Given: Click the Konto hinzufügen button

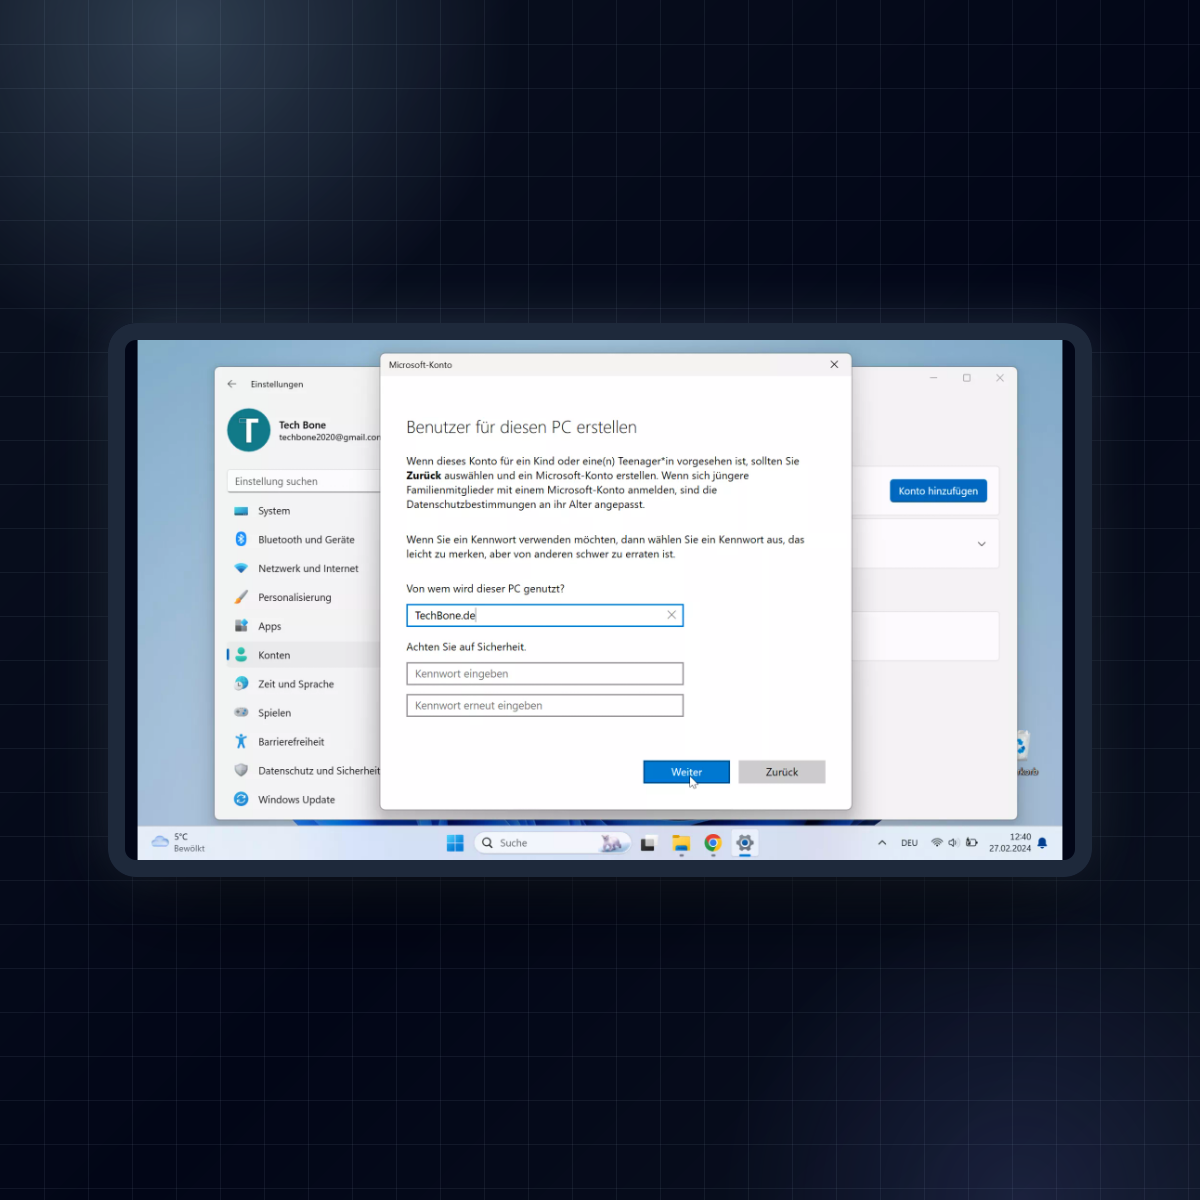Looking at the screenshot, I should pos(938,491).
